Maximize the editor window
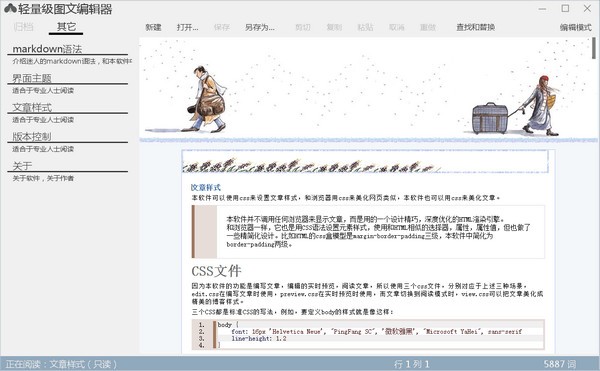Viewport: 600px width, 371px height. click(x=565, y=8)
